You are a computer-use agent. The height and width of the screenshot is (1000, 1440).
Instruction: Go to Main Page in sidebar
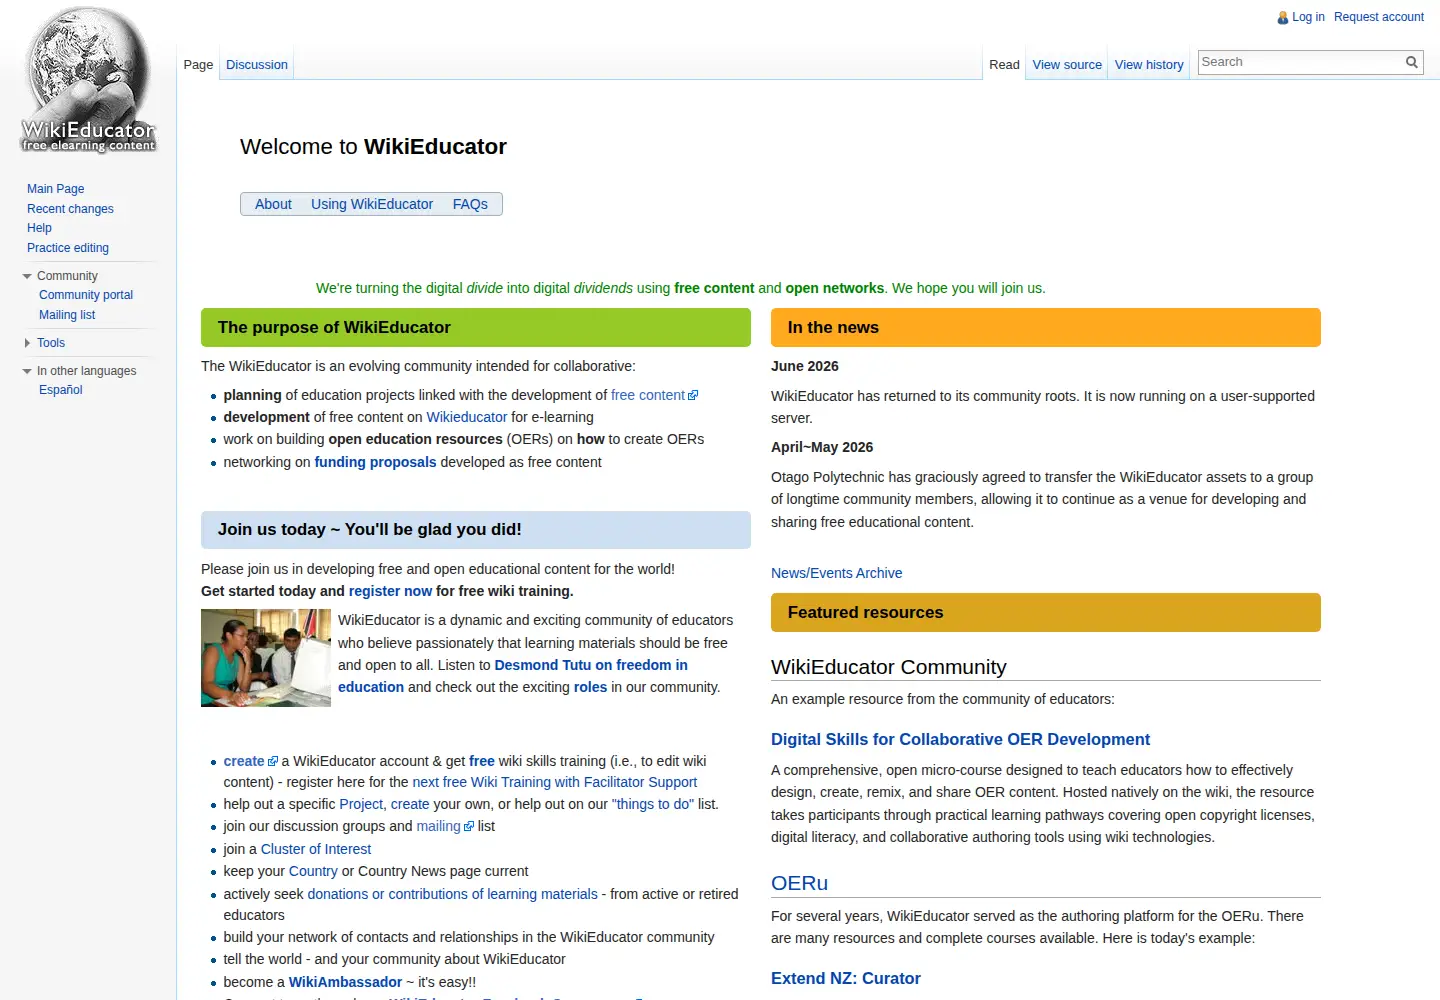(56, 189)
